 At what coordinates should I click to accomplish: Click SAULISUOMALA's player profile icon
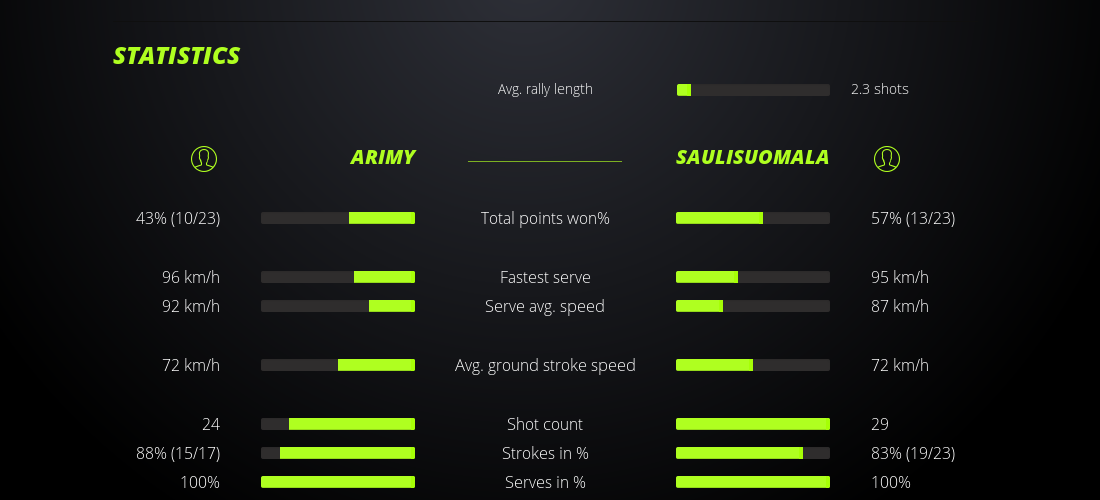click(887, 158)
